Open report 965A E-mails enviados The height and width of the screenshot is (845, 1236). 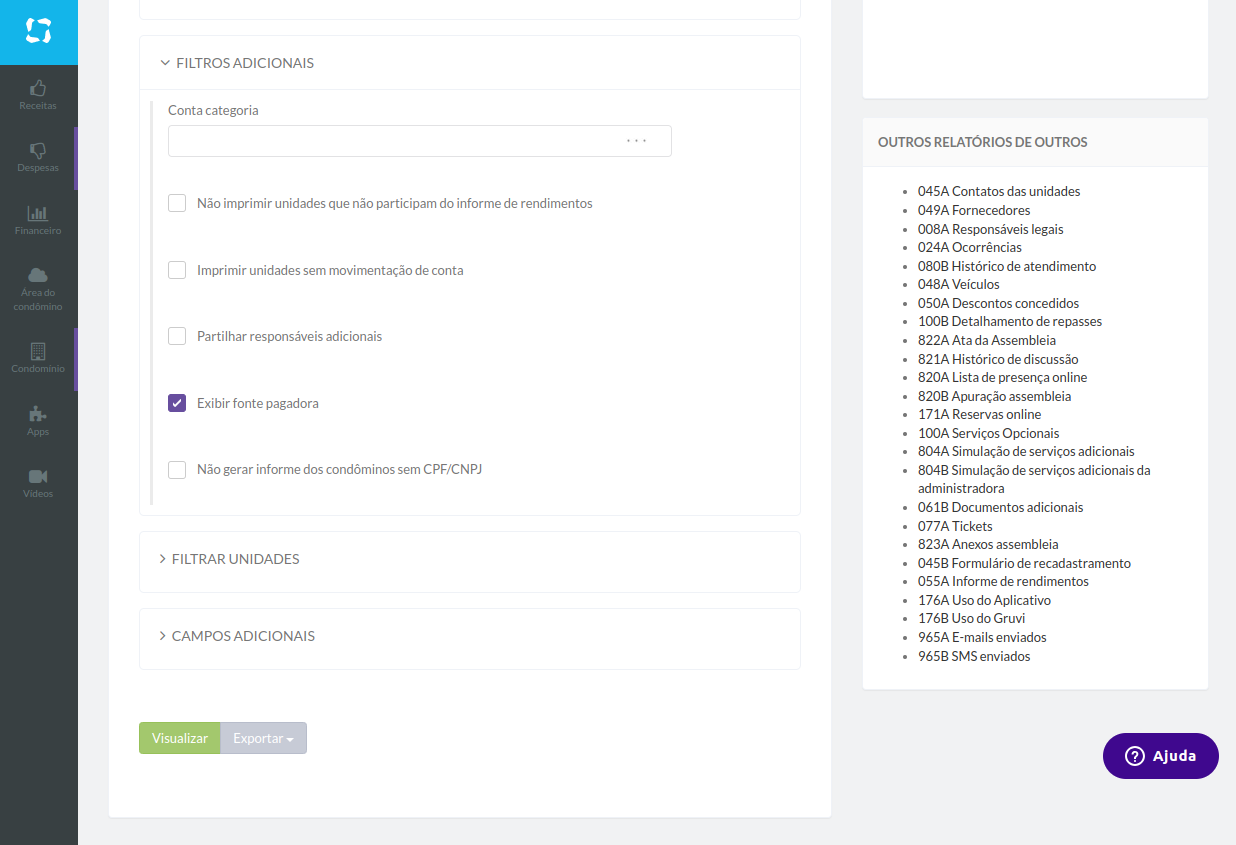pyautogui.click(x=982, y=637)
